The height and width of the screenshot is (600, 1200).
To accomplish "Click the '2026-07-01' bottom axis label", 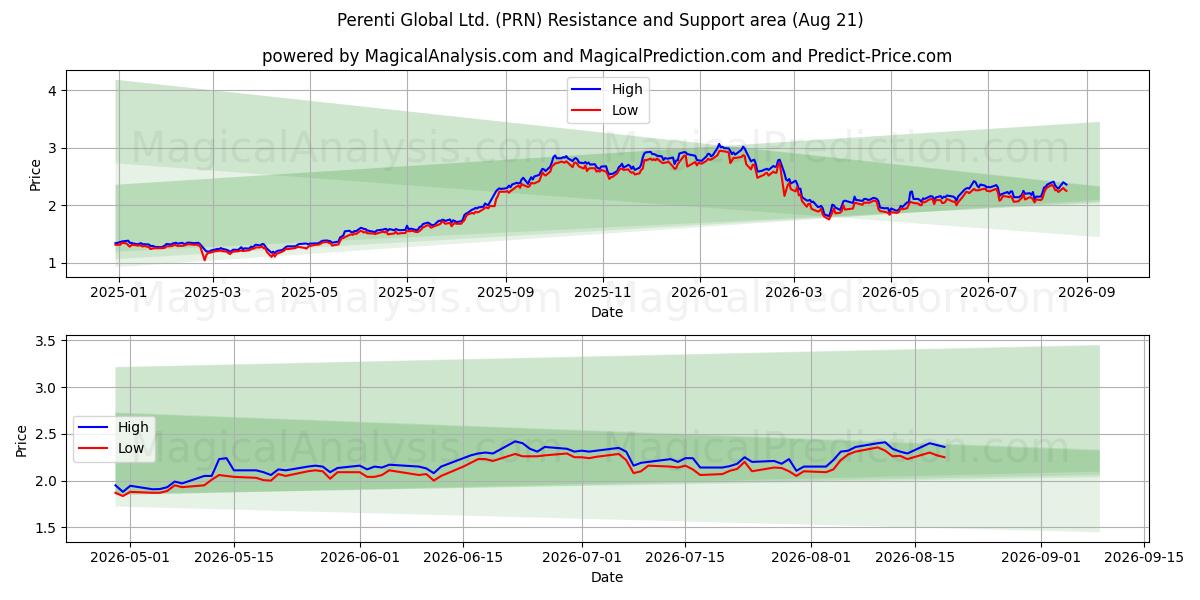I will (582, 558).
